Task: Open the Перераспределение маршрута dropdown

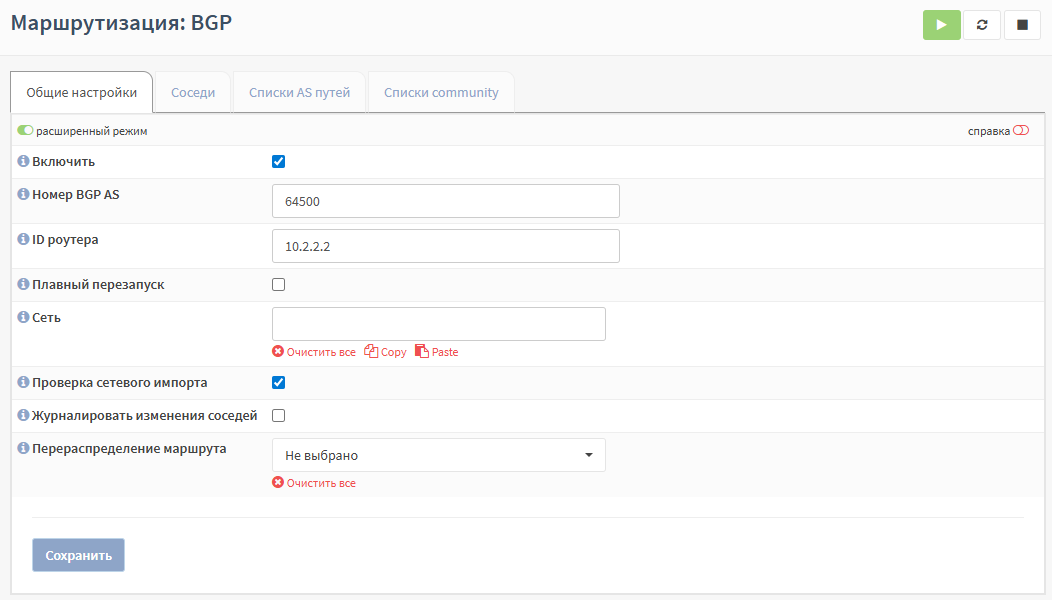Action: (438, 455)
